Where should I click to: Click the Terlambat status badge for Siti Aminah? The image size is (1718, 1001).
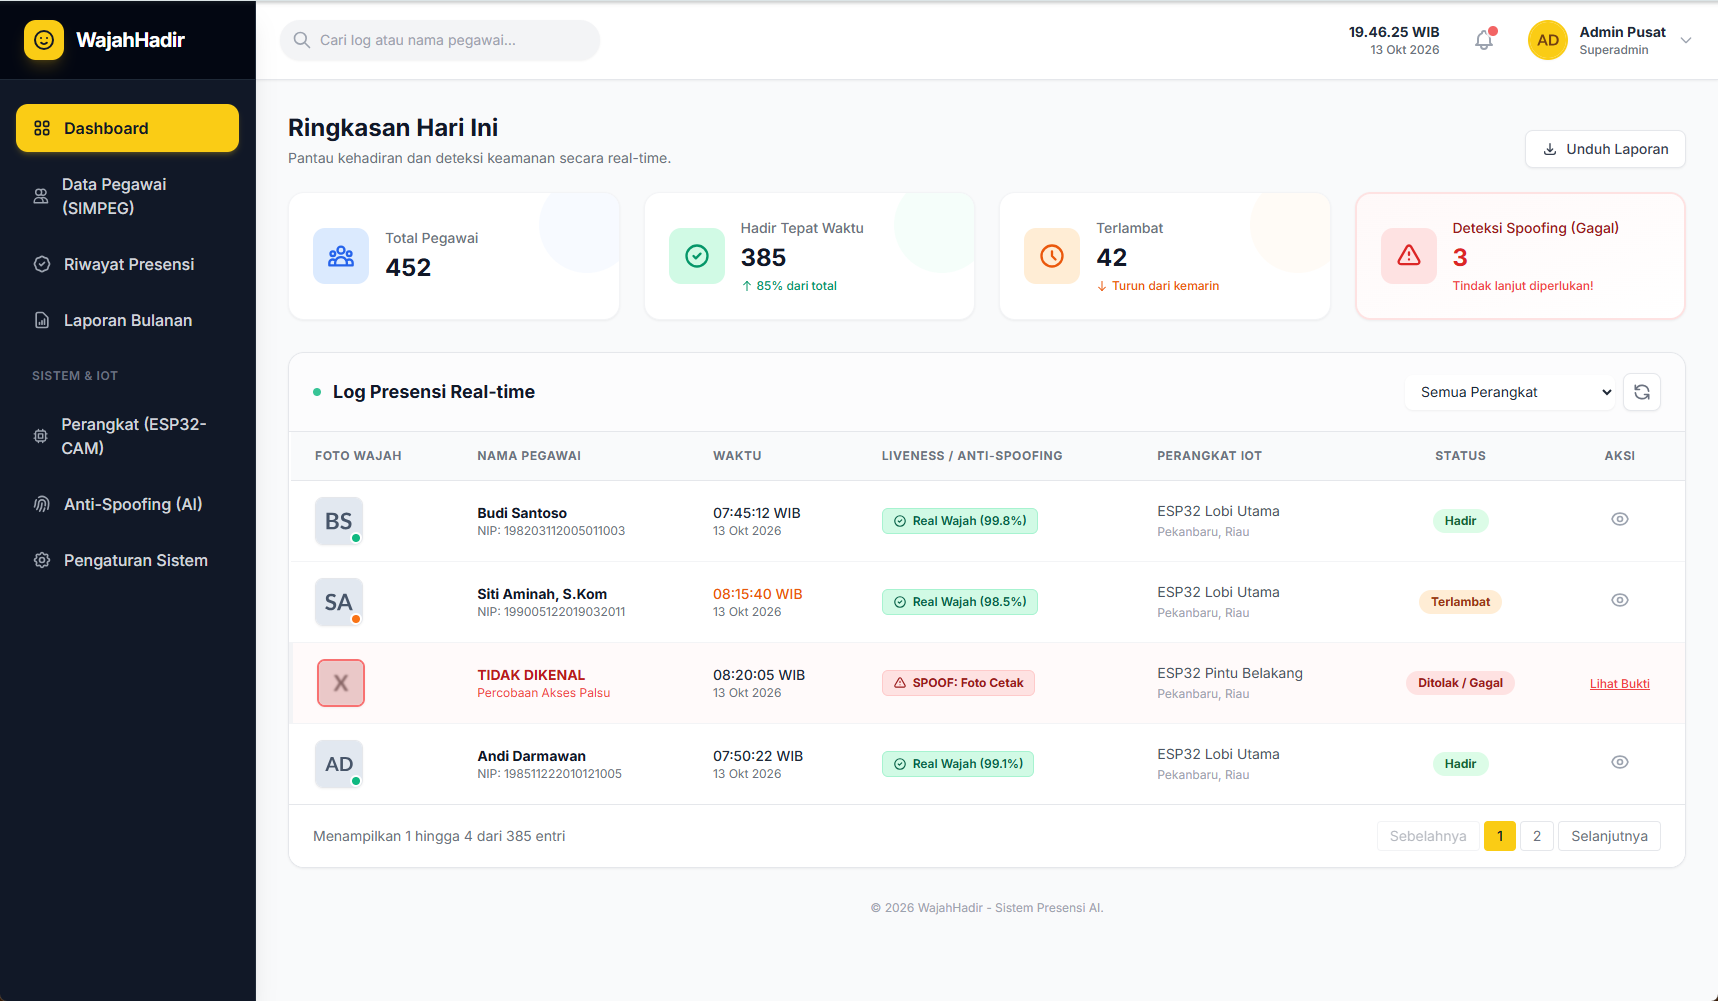tap(1460, 602)
